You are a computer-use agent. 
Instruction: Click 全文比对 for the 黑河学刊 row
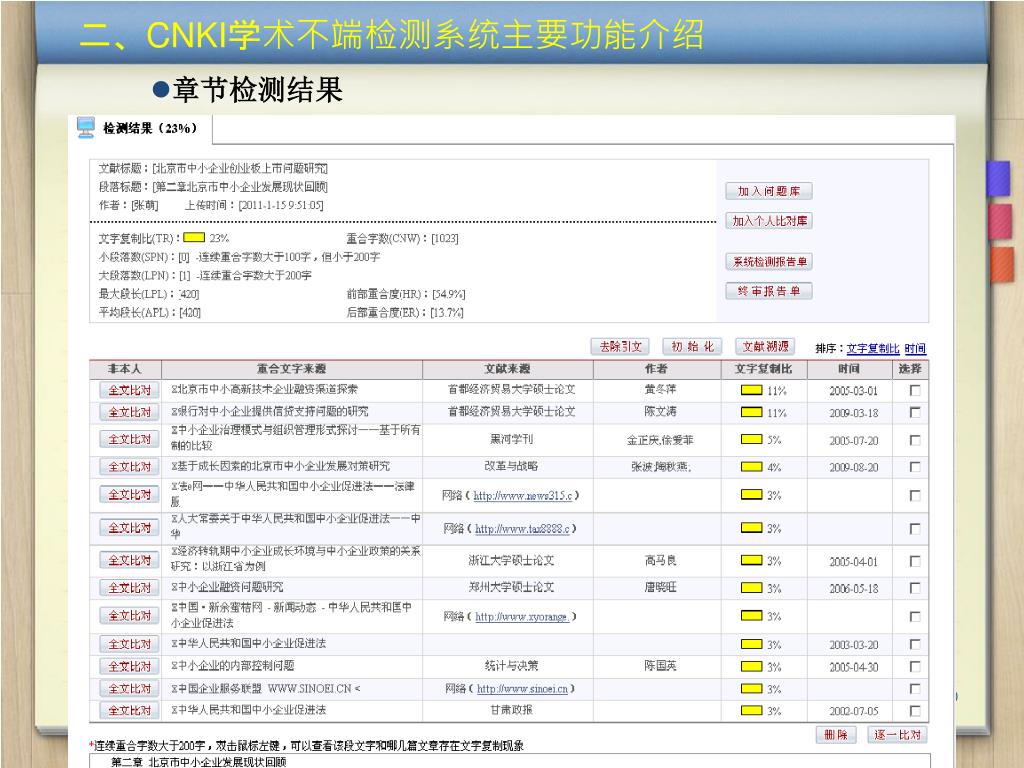[x=129, y=440]
